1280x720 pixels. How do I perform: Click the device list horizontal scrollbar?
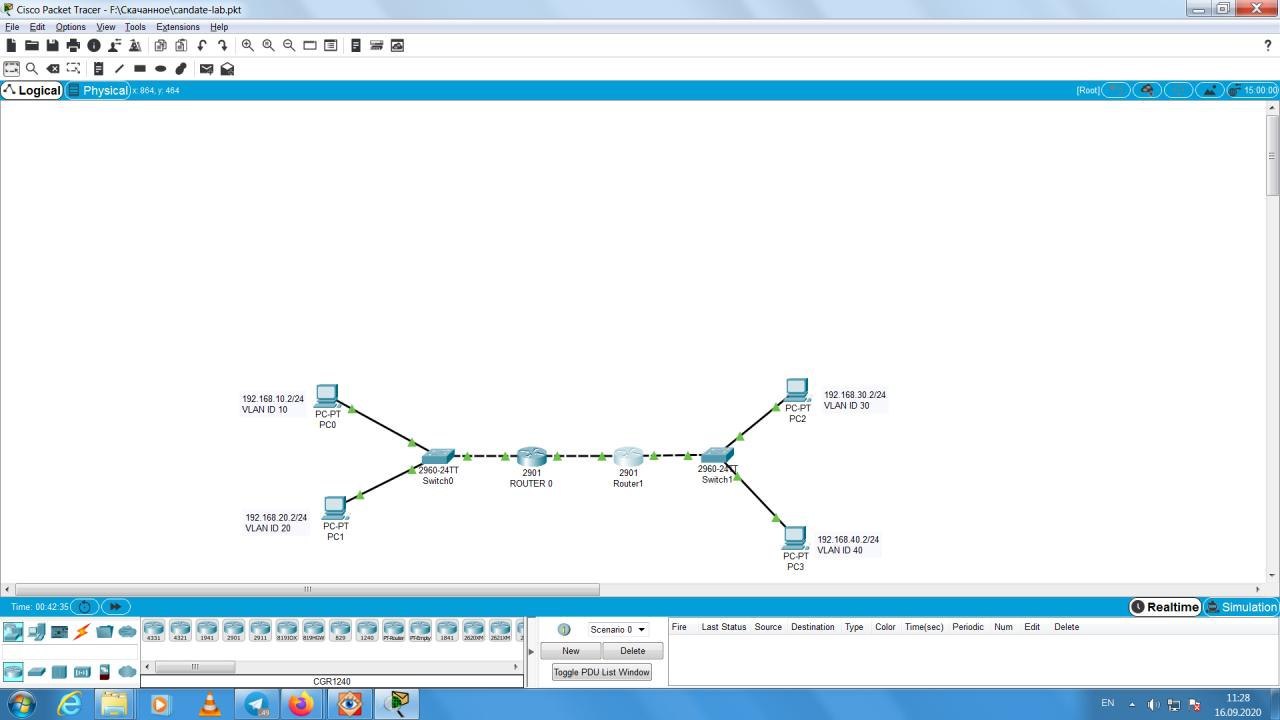pyautogui.click(x=195, y=667)
